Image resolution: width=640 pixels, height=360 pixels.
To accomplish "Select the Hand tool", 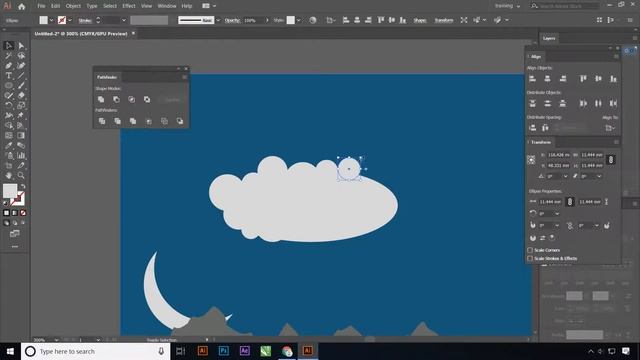I will 9,176.
